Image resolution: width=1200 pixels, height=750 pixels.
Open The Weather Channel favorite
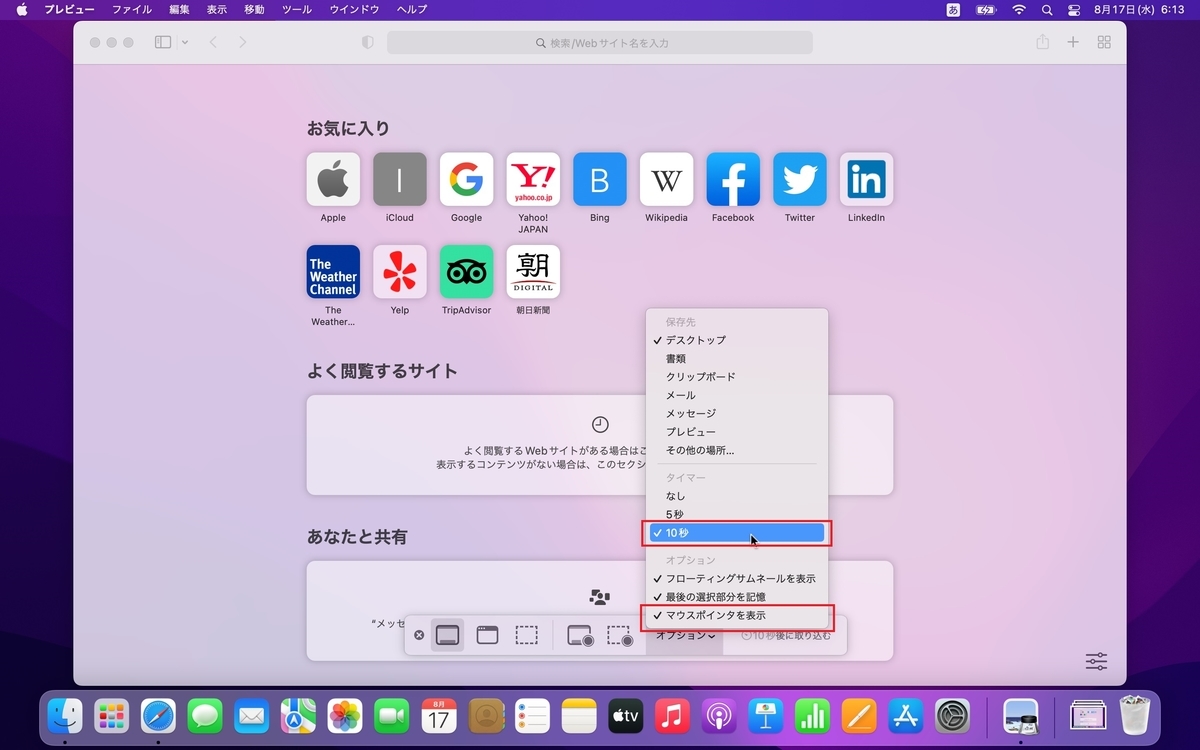[333, 271]
